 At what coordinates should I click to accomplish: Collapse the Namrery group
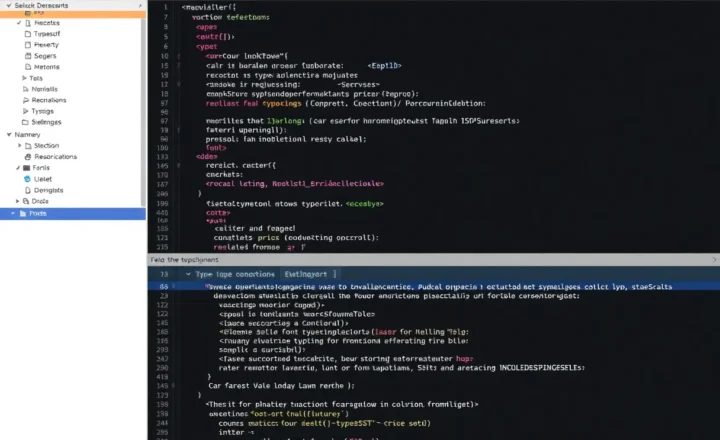pyautogui.click(x=9, y=134)
